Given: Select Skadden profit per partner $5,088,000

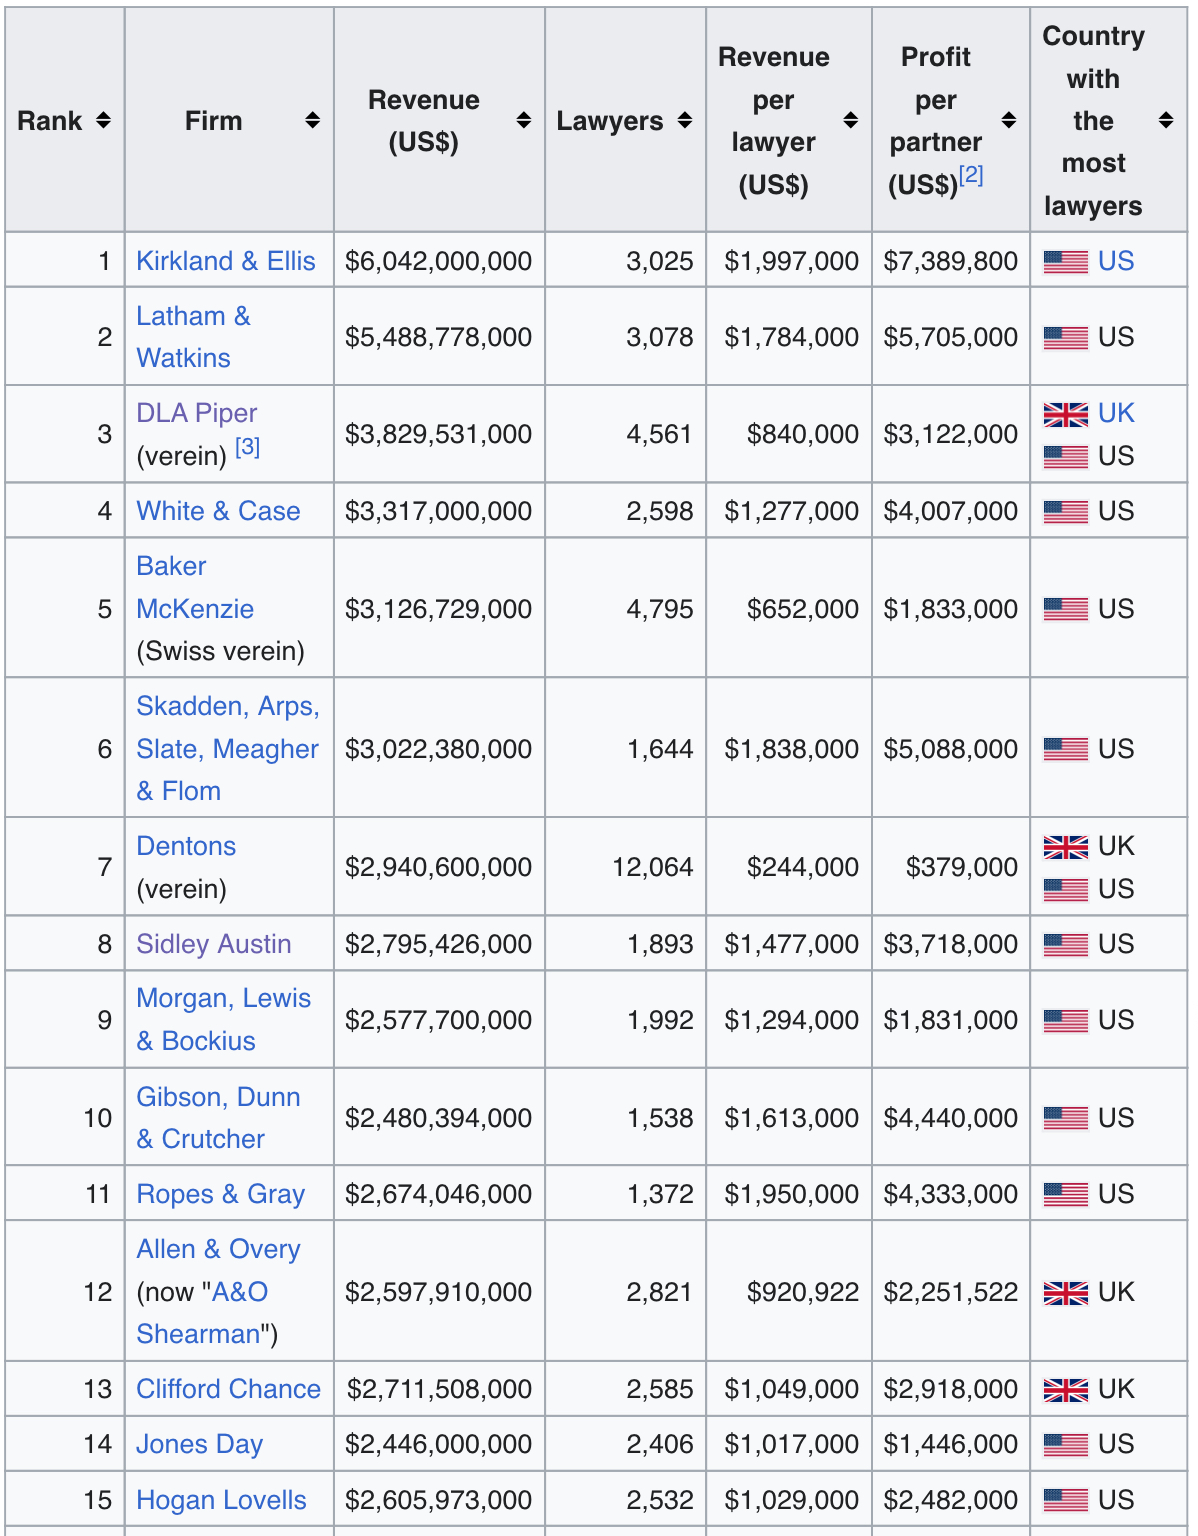Looking at the screenshot, I should tap(951, 749).
